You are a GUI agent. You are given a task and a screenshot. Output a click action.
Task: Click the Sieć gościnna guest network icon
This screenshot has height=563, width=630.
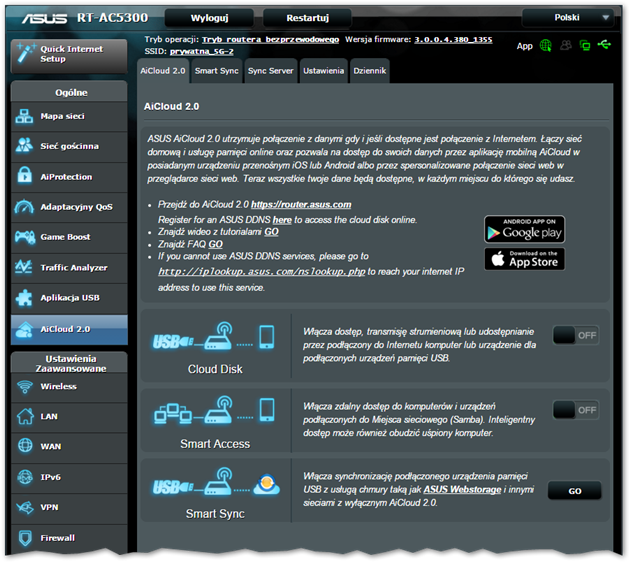(x=24, y=145)
